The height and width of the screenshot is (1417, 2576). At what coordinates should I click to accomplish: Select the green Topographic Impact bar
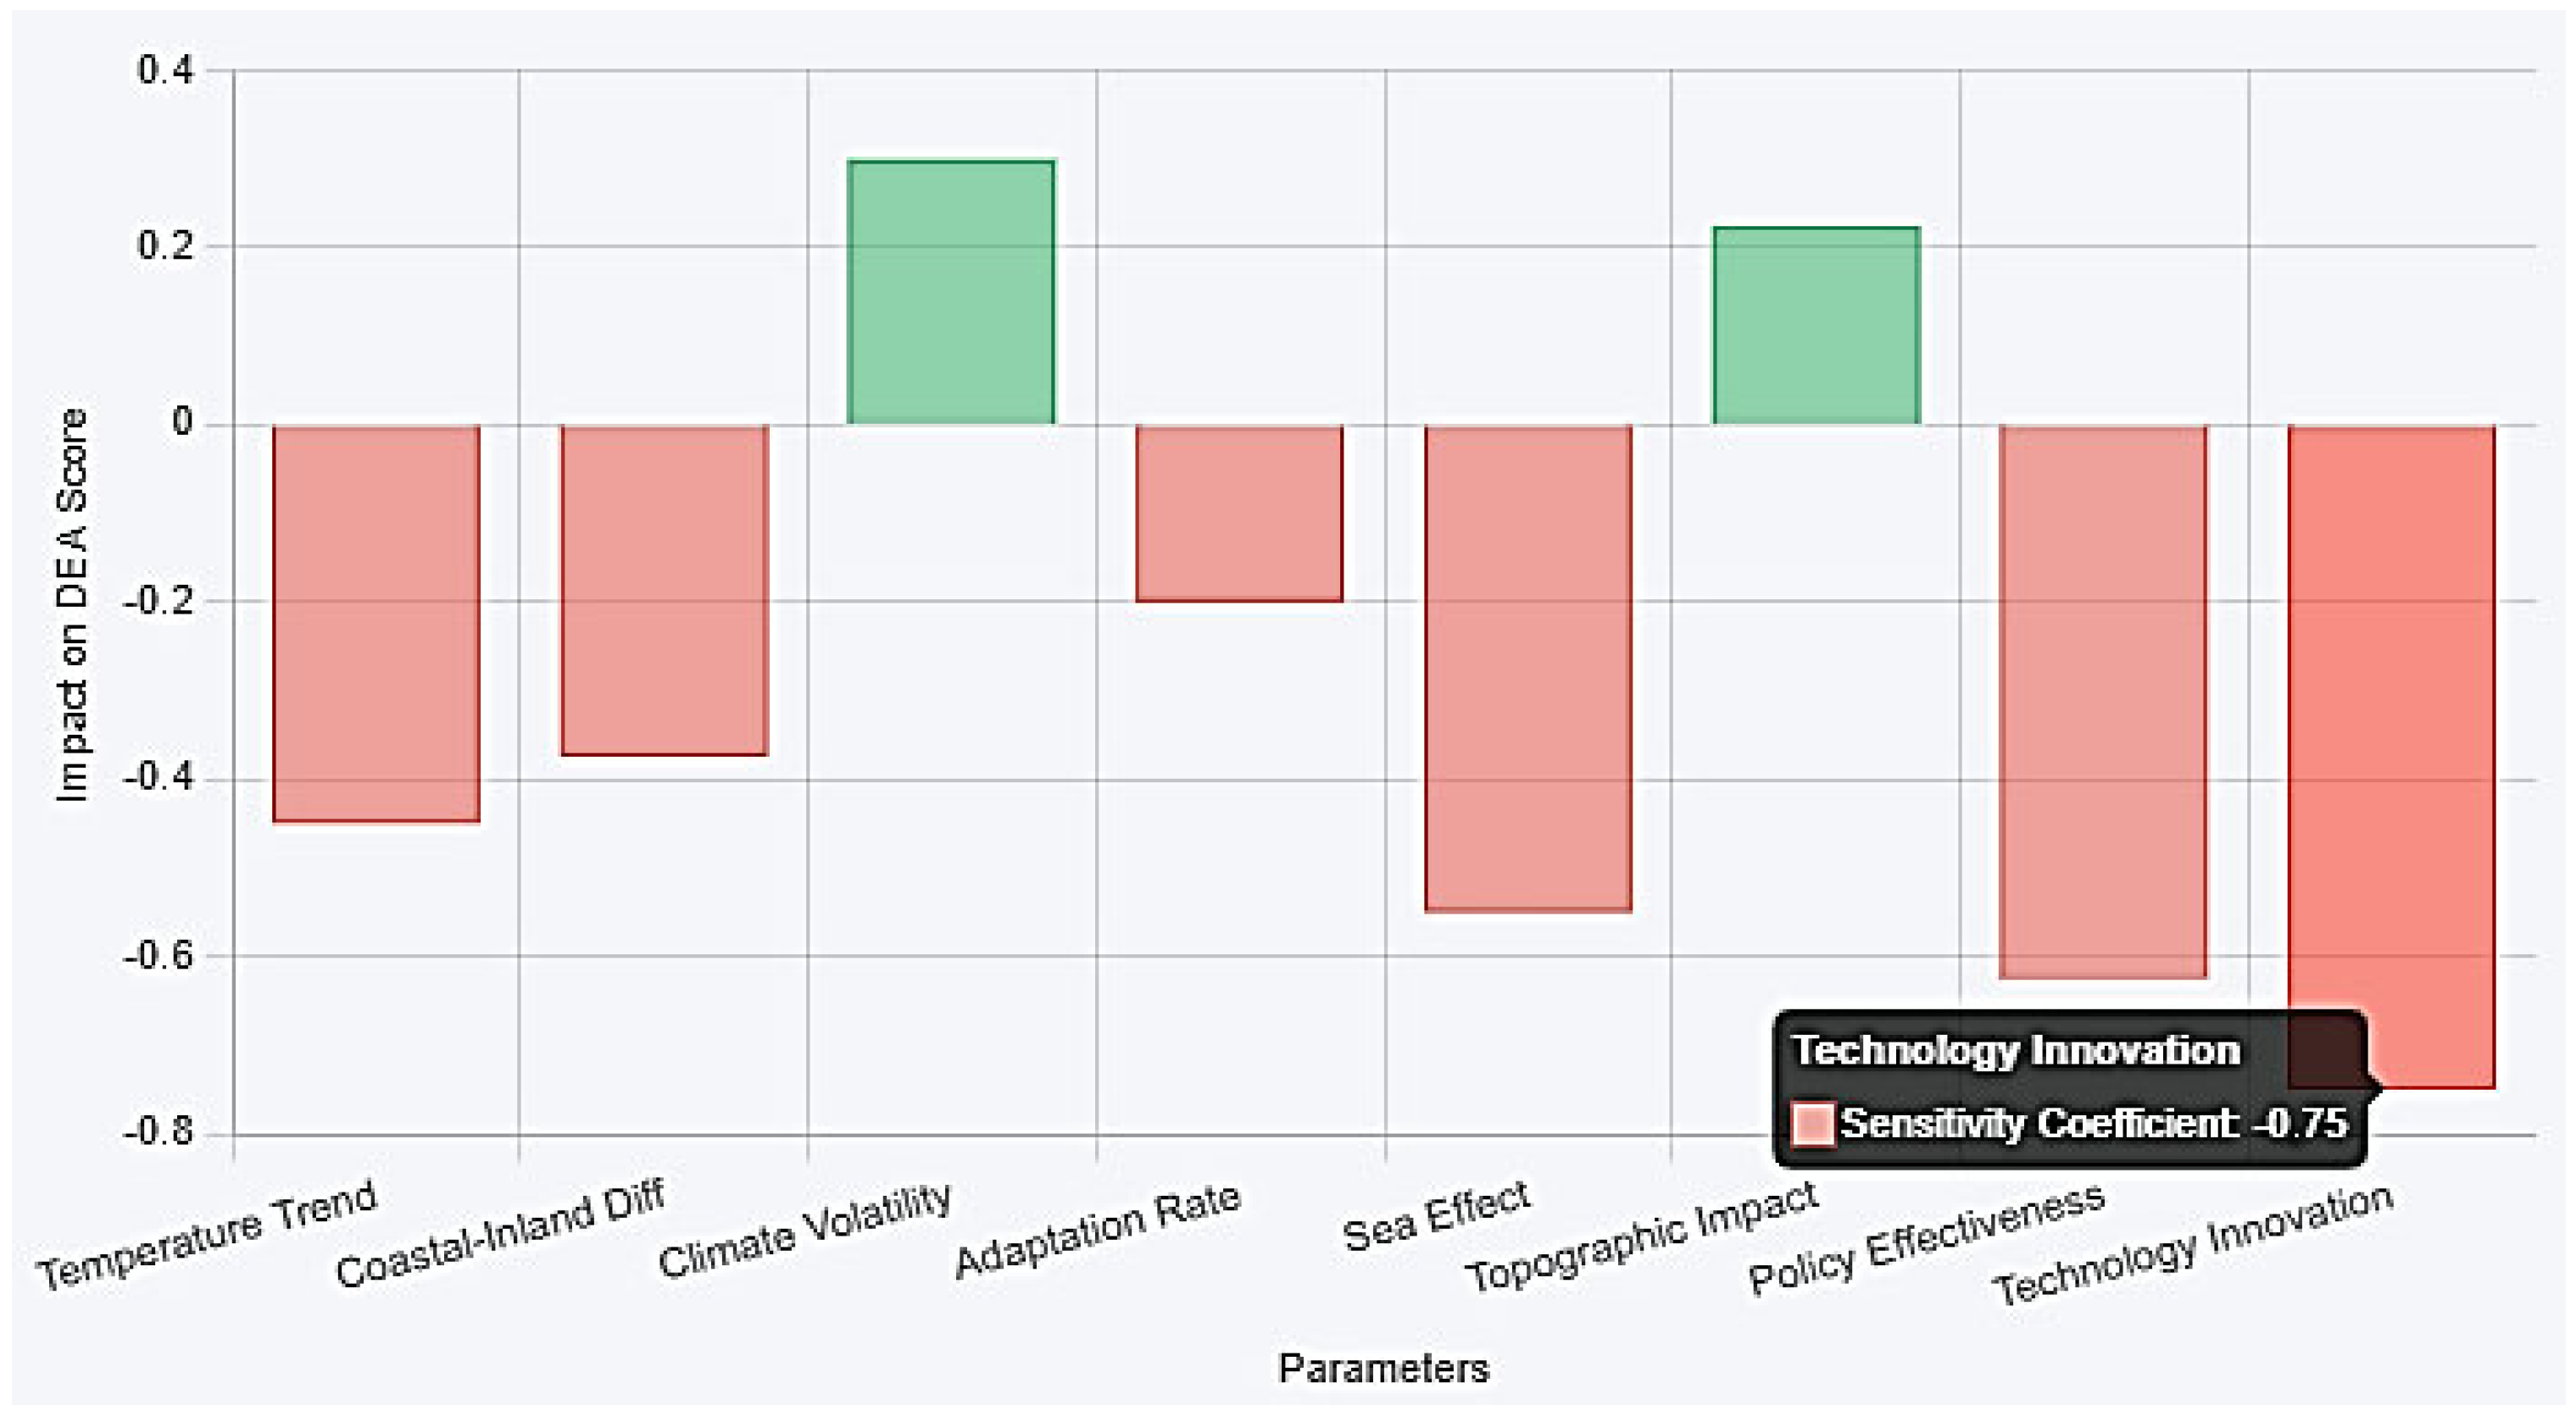click(1816, 326)
